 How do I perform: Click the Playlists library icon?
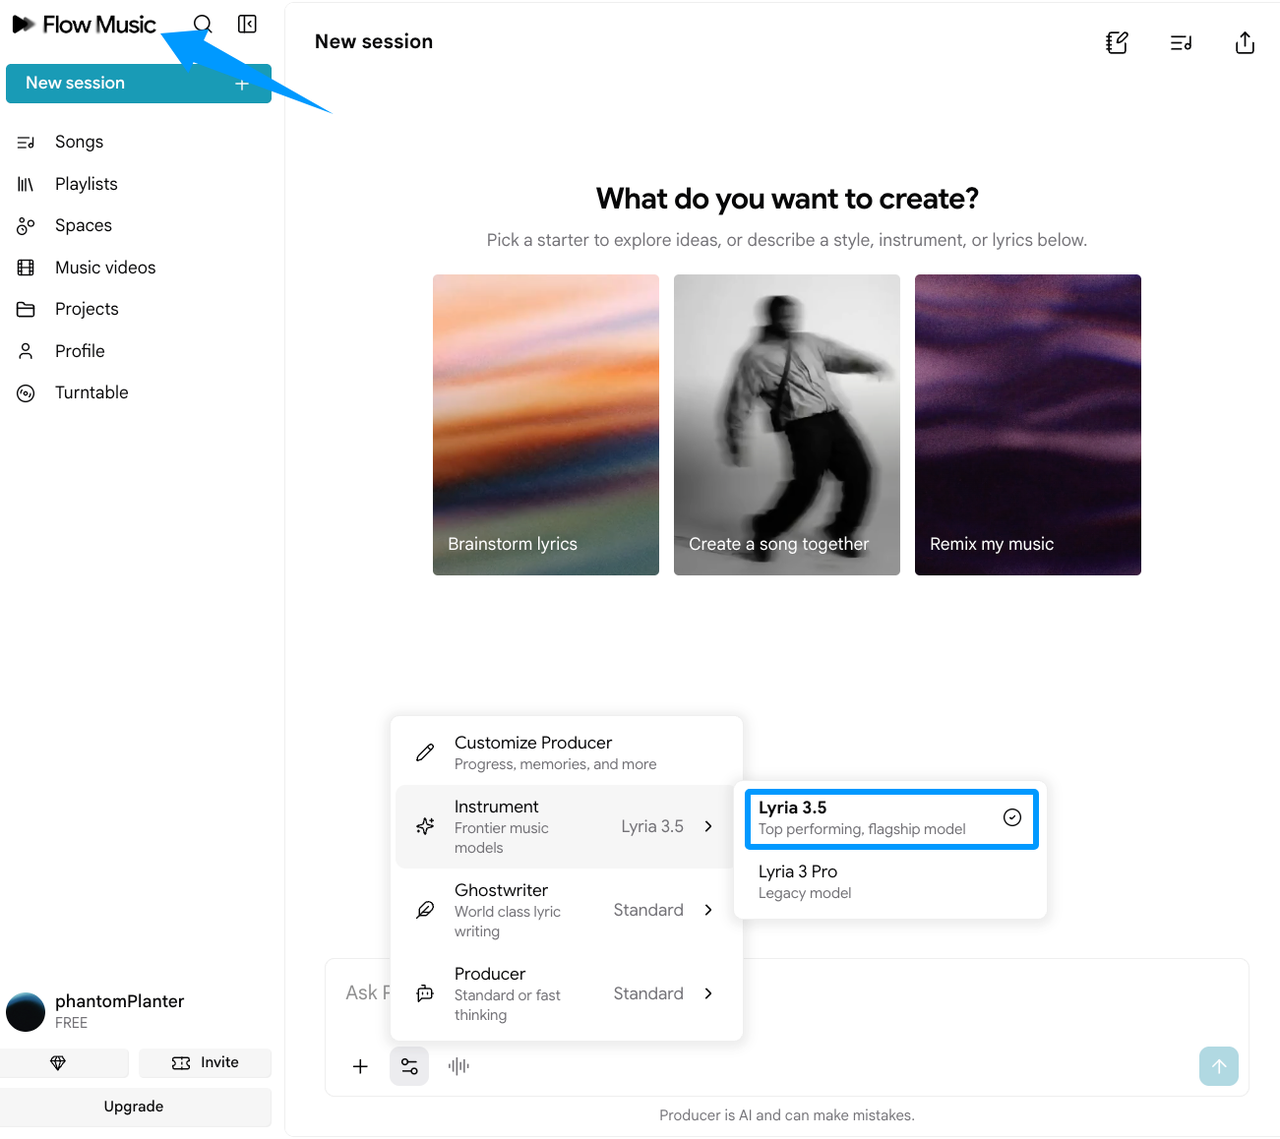click(26, 184)
